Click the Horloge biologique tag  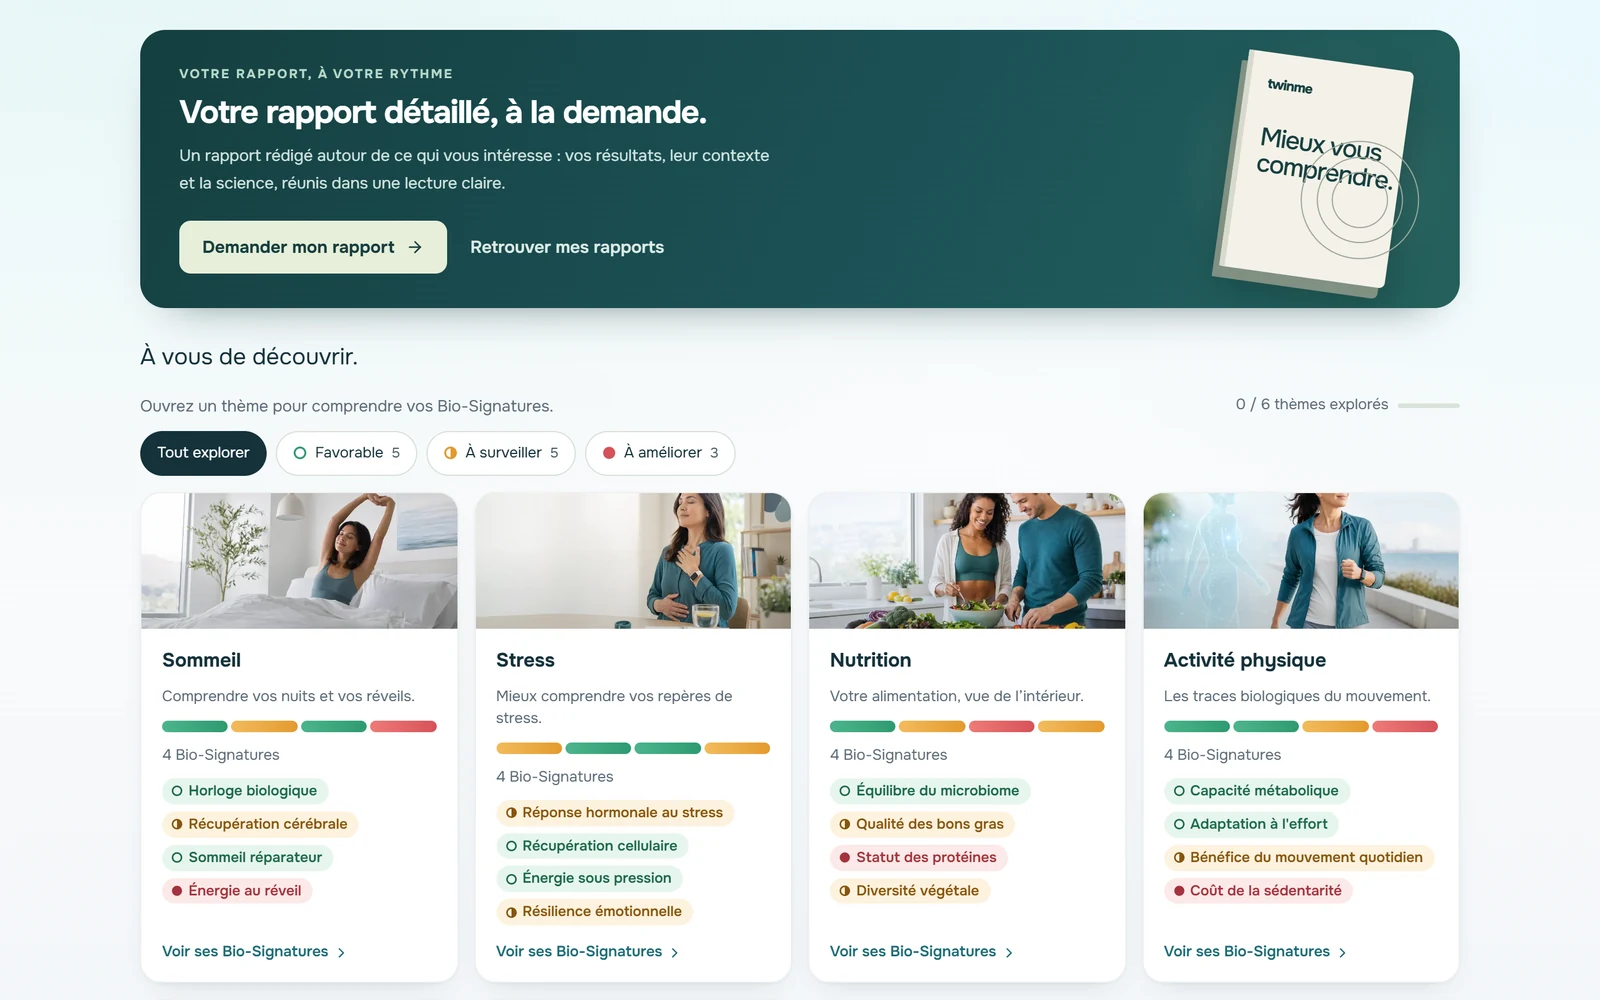245,791
